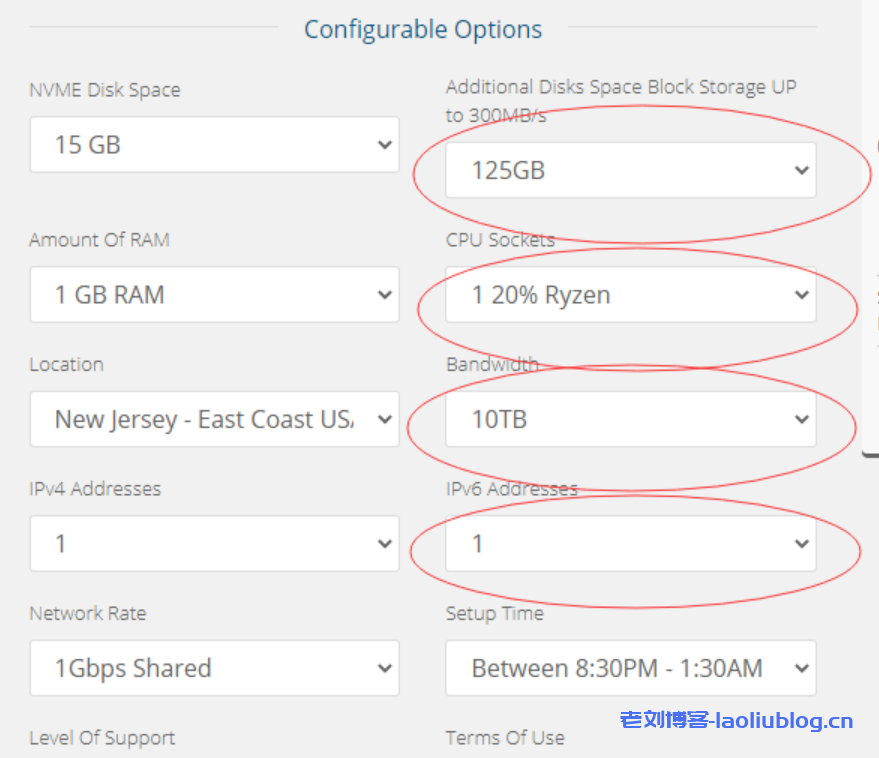Image resolution: width=879 pixels, height=758 pixels.
Task: Expand the IPv4 Addresses dropdown
Action: (x=214, y=543)
